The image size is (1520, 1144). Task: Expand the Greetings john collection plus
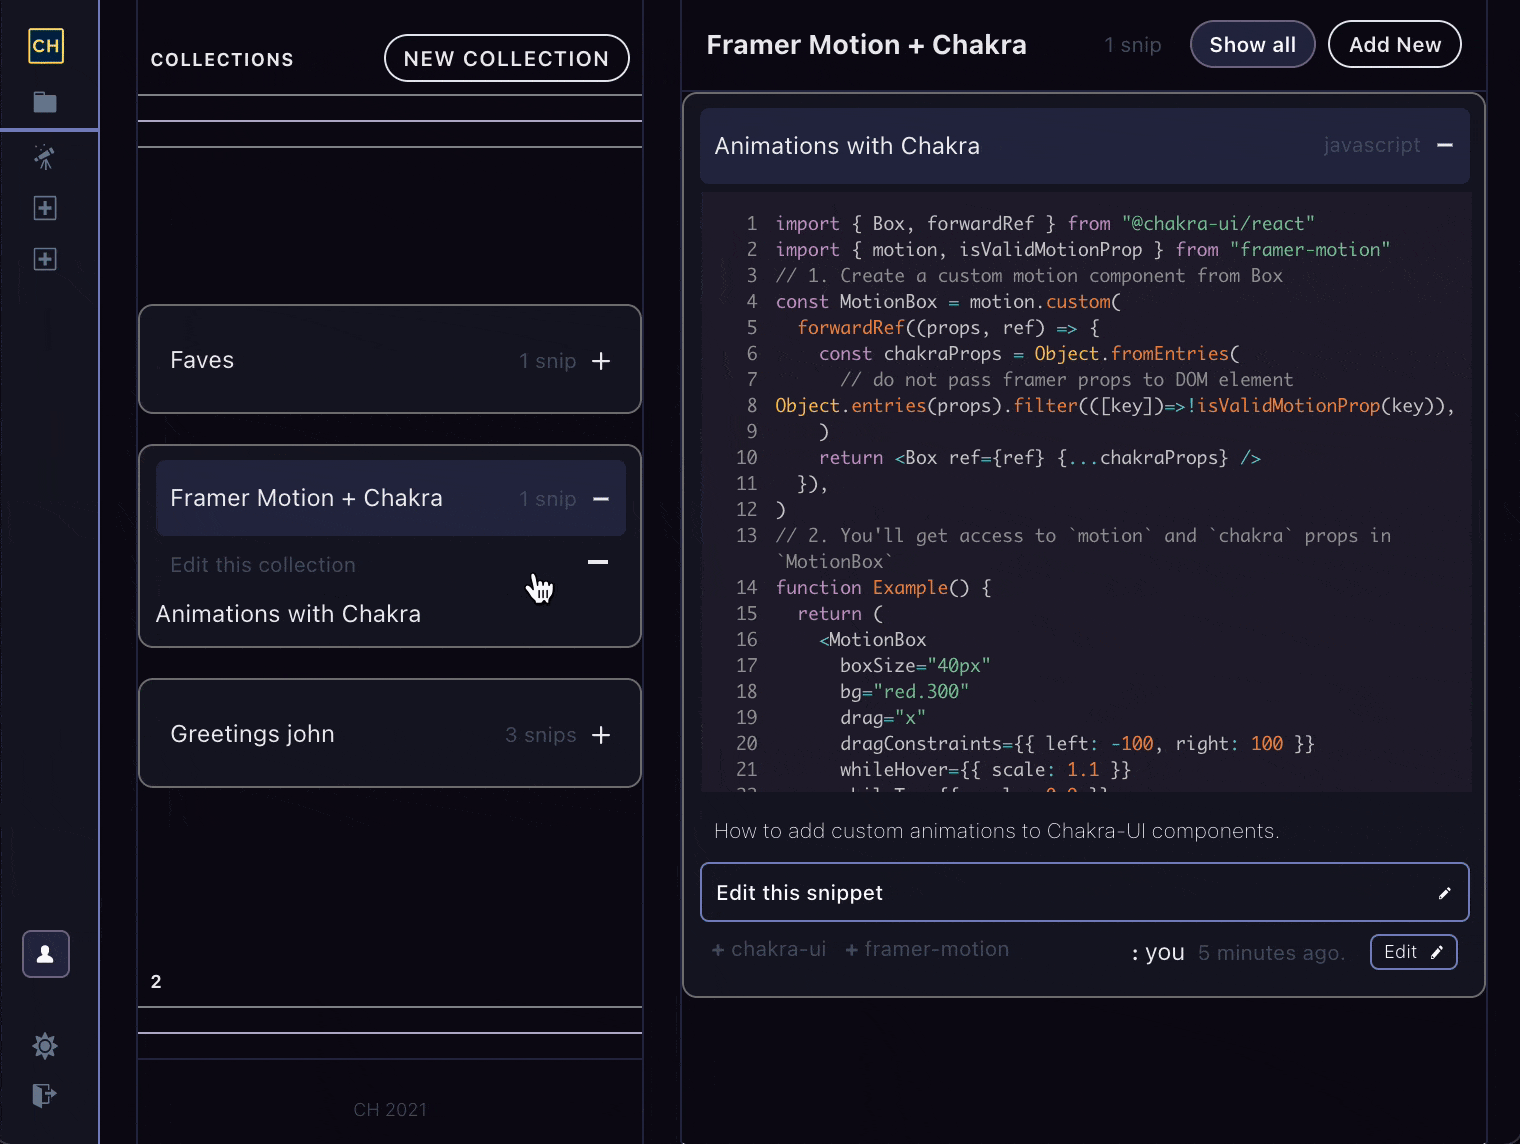(601, 735)
